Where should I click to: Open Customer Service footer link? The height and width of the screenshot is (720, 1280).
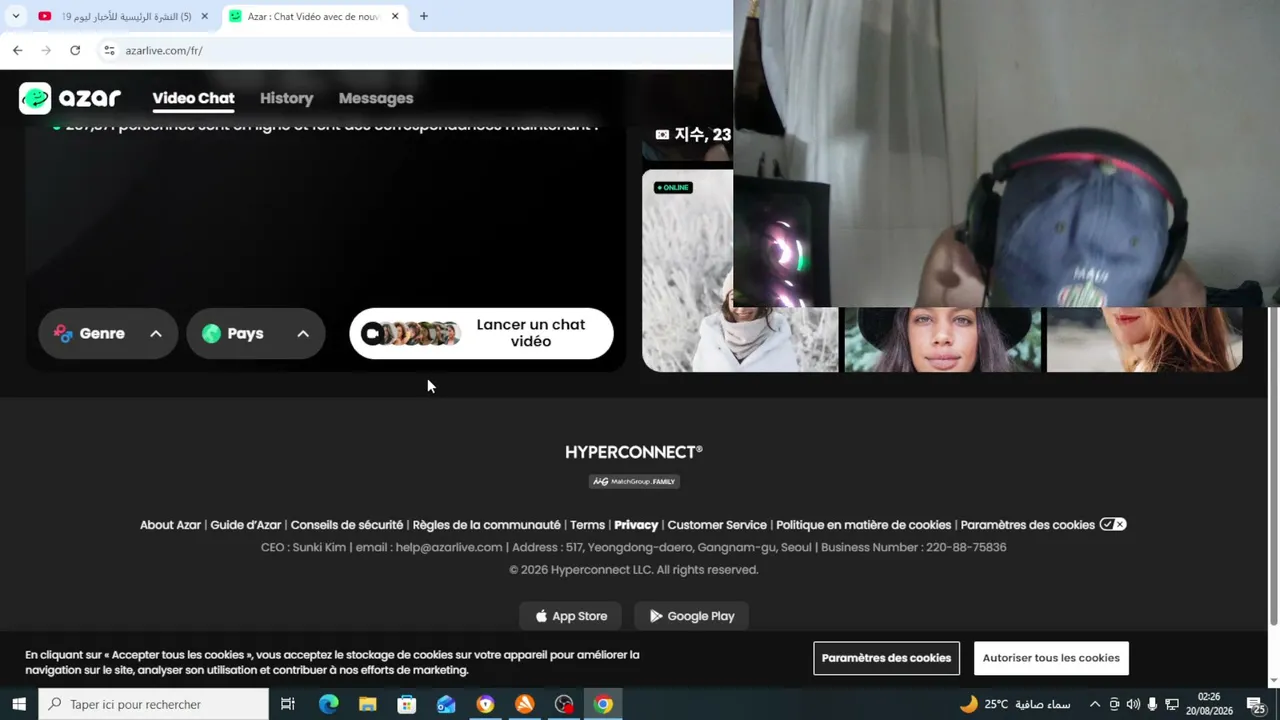717,525
